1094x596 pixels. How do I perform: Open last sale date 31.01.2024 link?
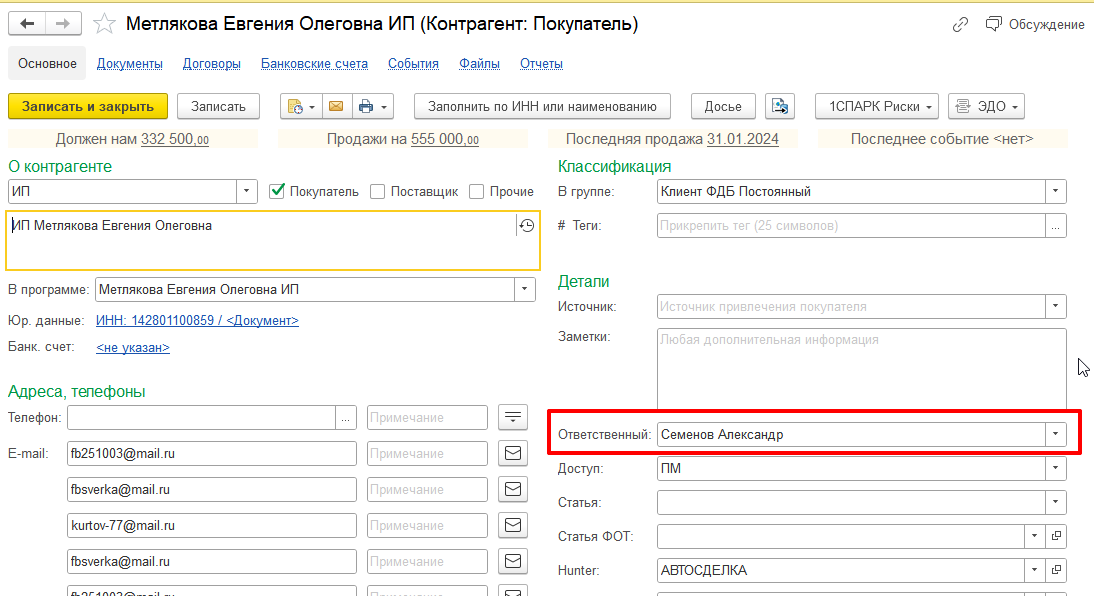pyautogui.click(x=742, y=139)
